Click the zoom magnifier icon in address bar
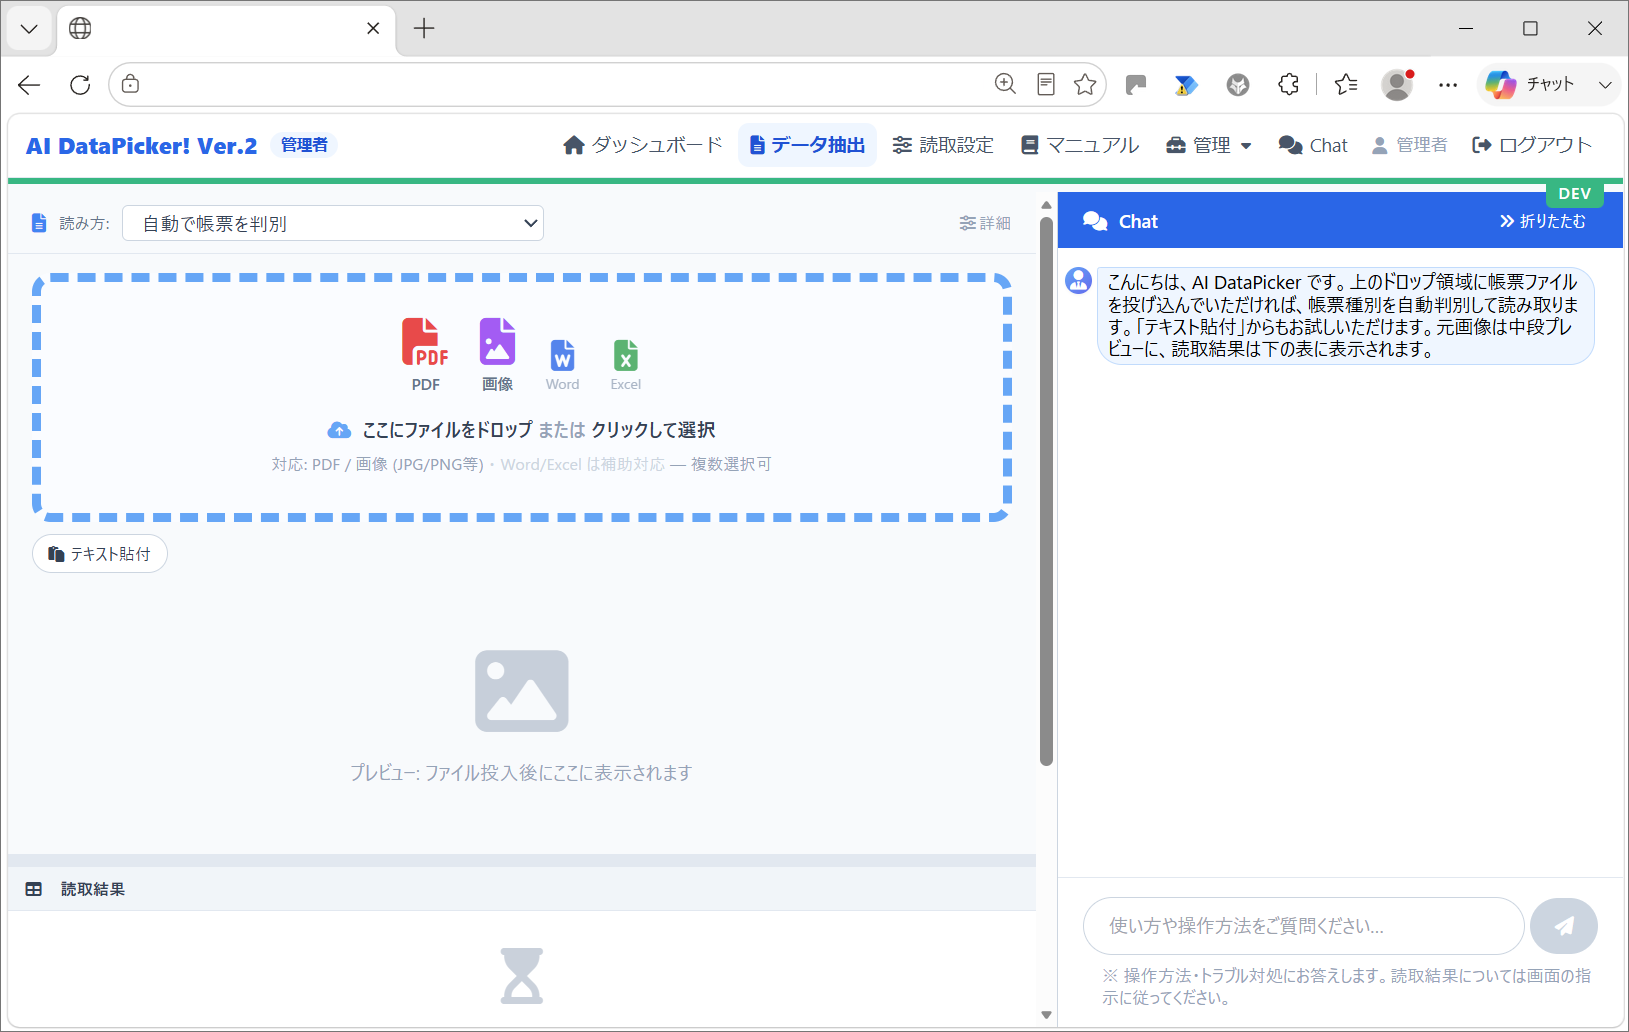Image resolution: width=1629 pixels, height=1032 pixels. coord(1005,84)
